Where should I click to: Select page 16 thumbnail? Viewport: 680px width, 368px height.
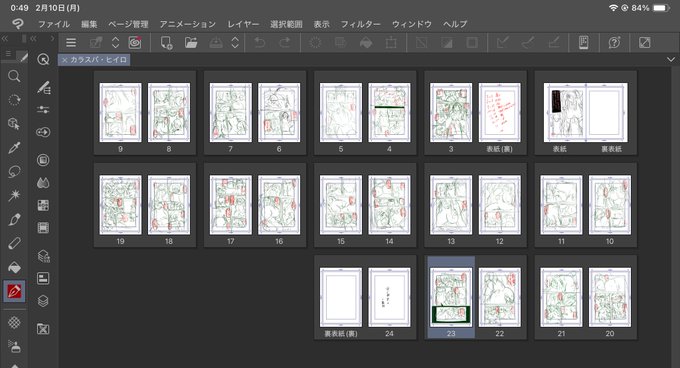pyautogui.click(x=279, y=205)
